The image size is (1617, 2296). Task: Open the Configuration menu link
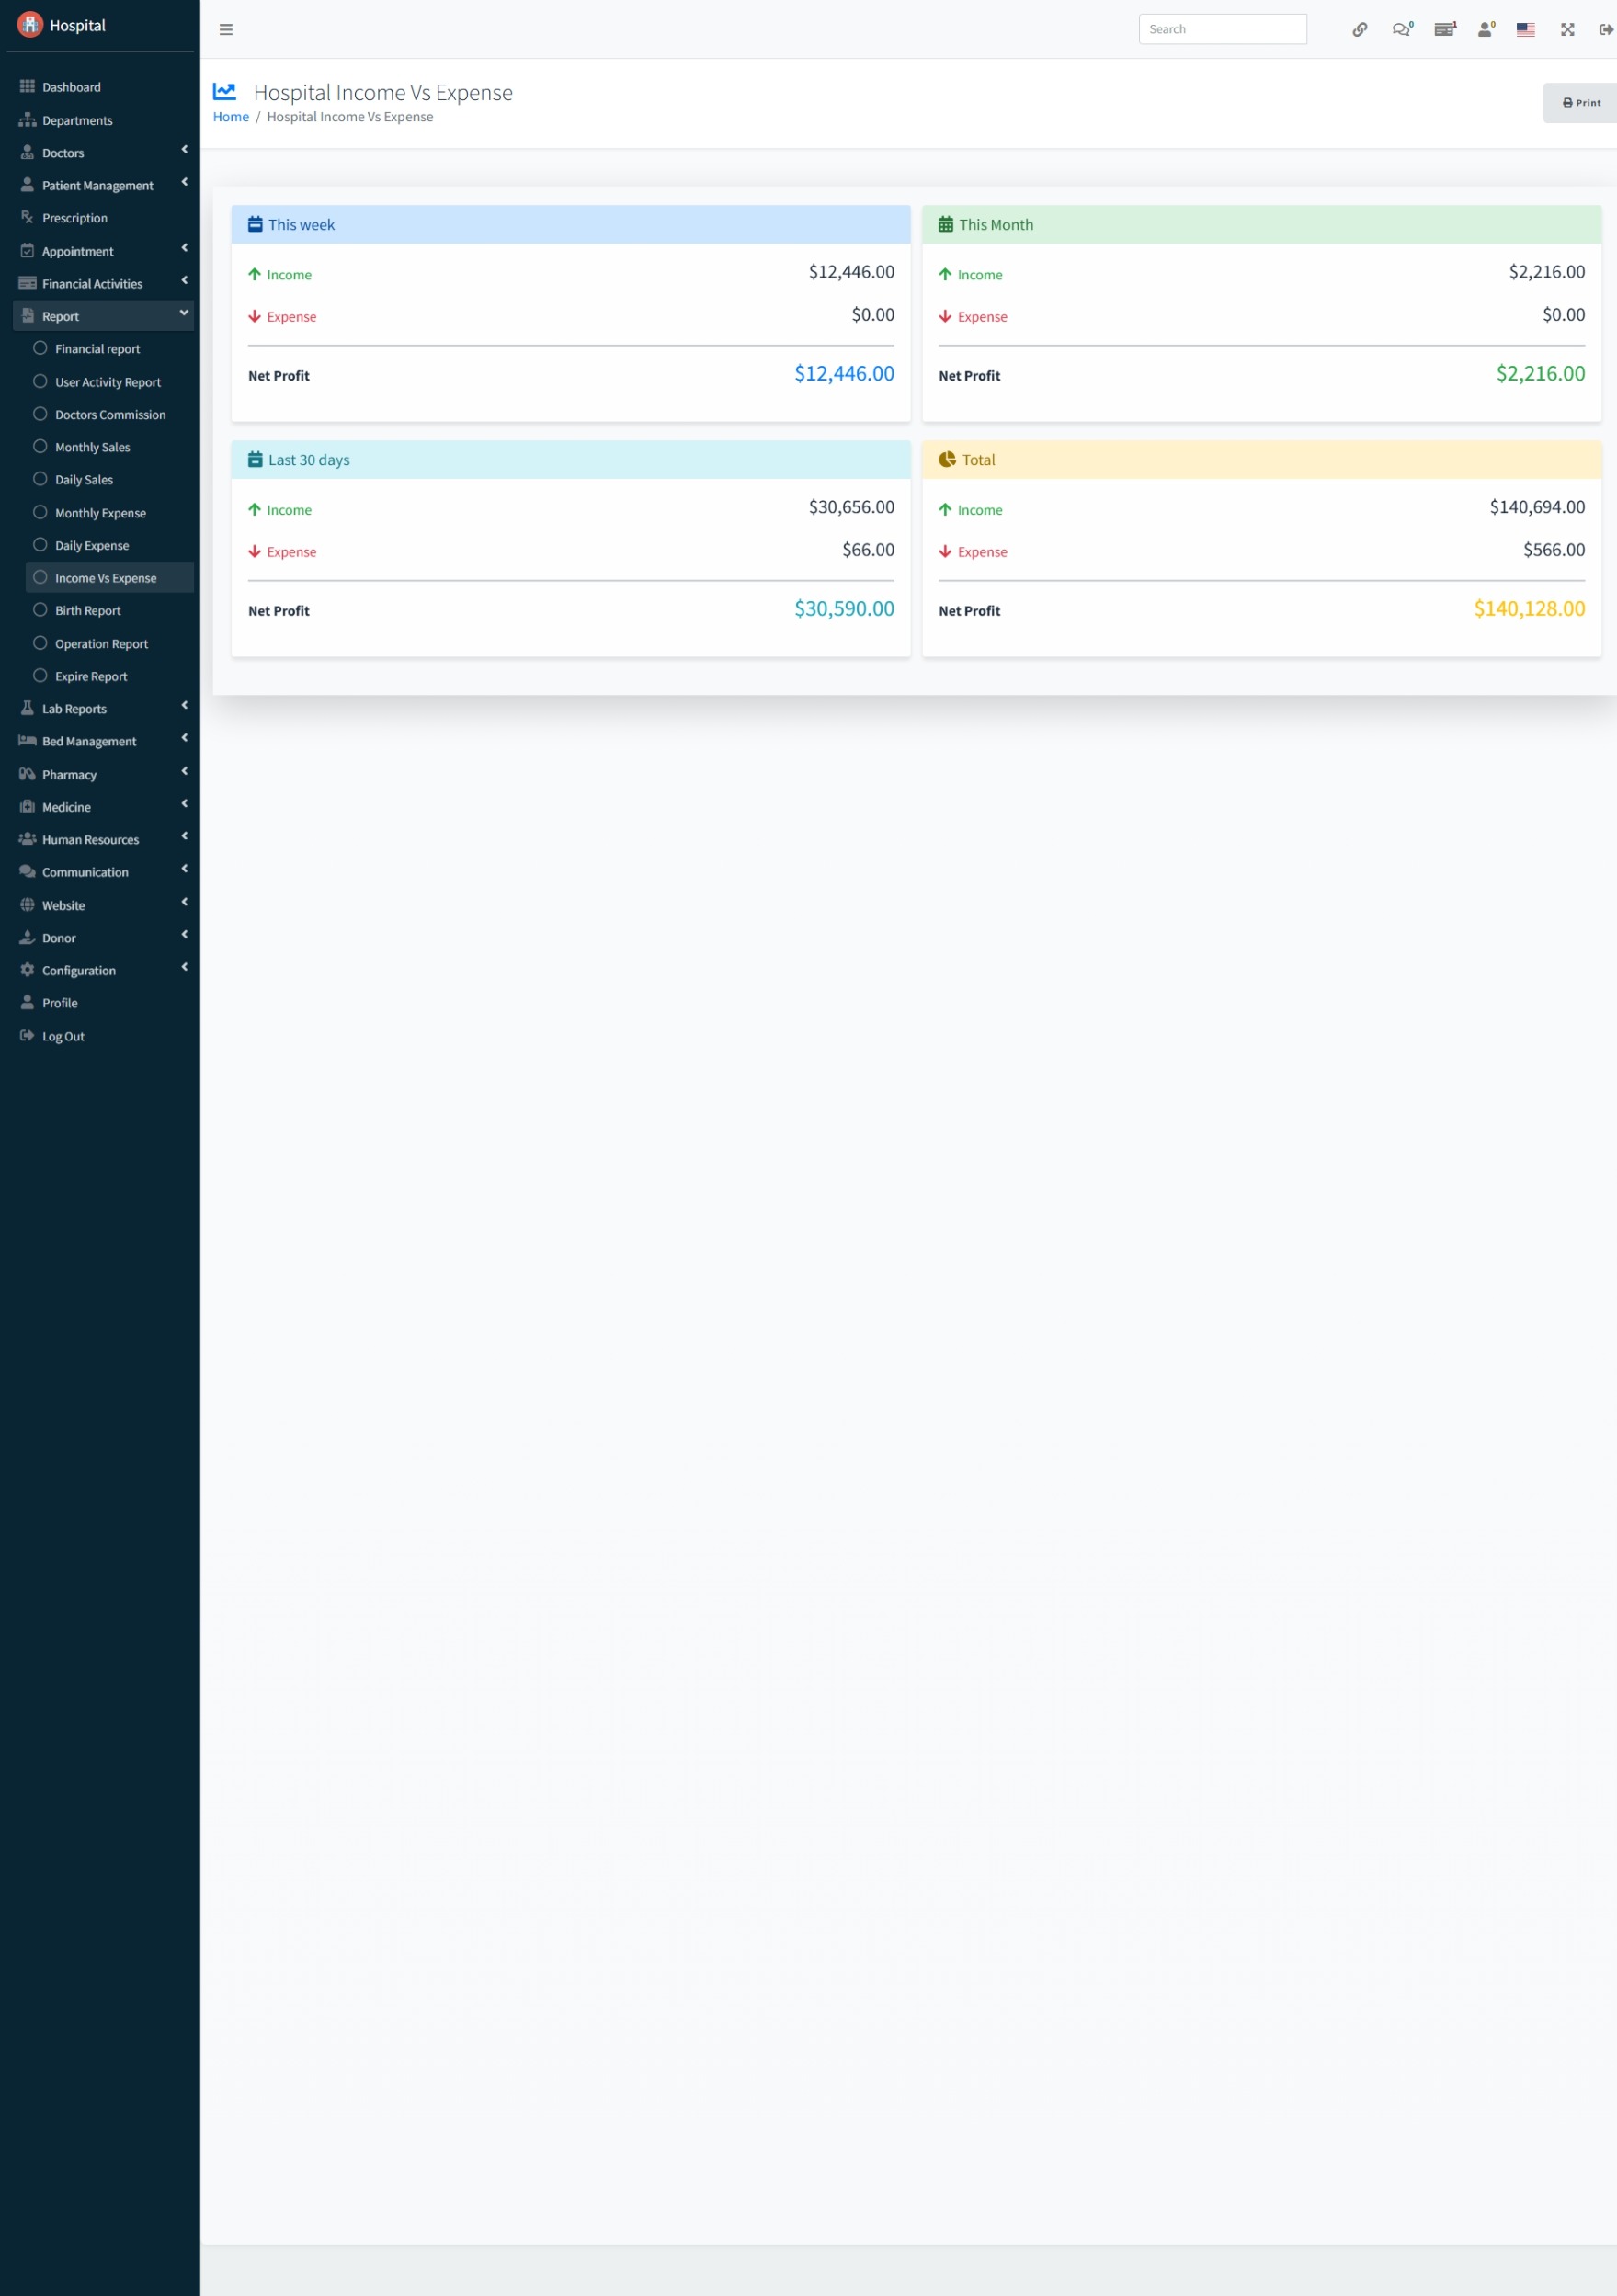(x=103, y=970)
